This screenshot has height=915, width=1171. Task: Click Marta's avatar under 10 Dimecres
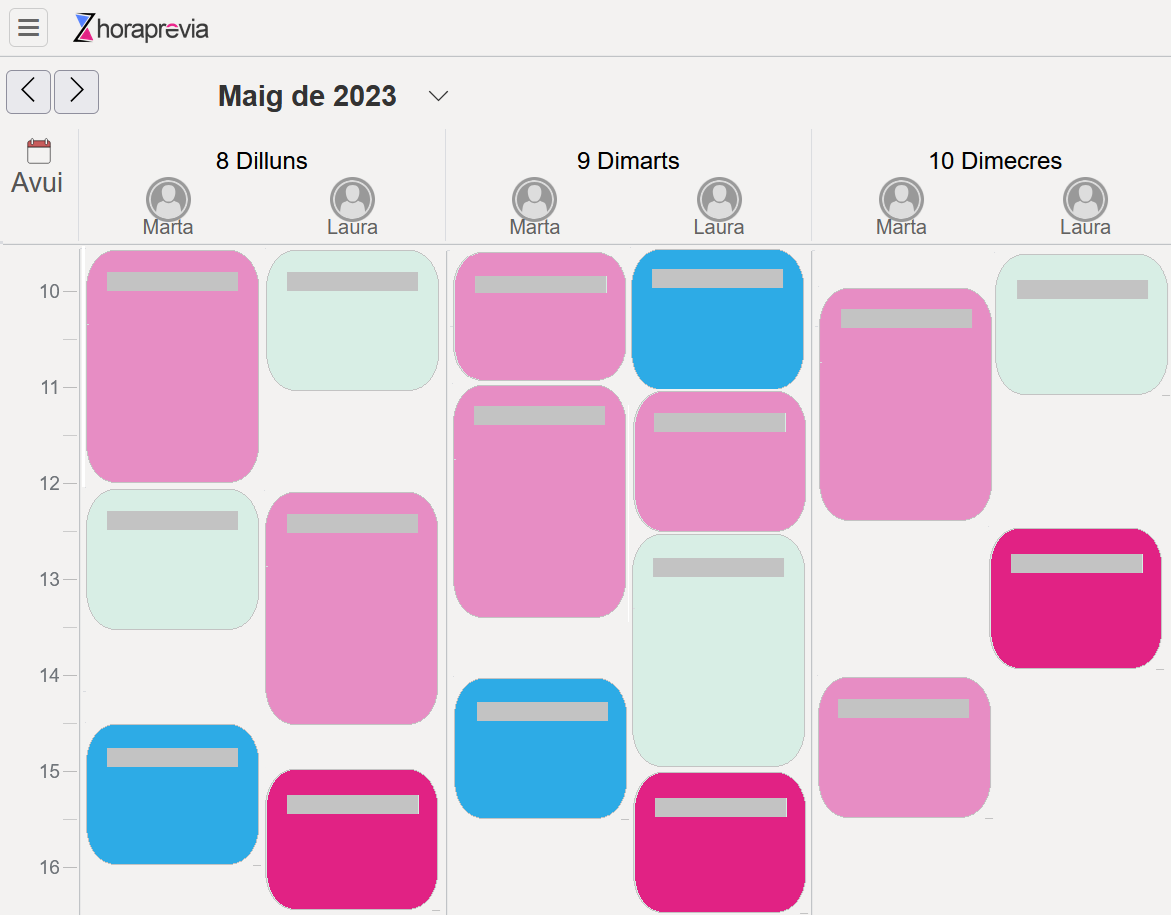901,199
